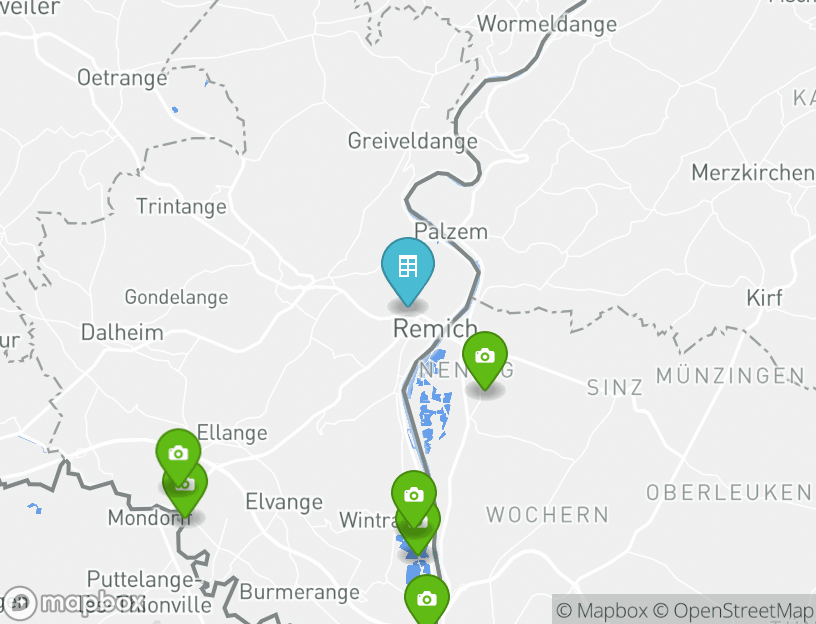
Task: Select the Elvange village label
Action: pos(284,502)
